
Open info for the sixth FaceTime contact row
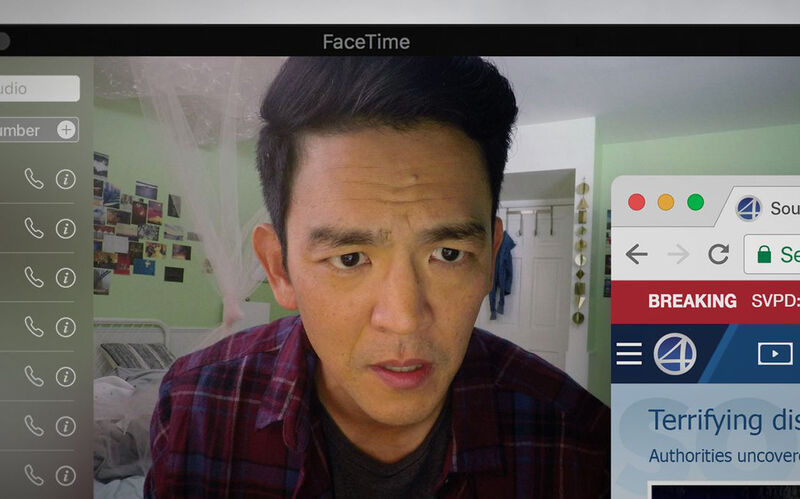click(66, 426)
